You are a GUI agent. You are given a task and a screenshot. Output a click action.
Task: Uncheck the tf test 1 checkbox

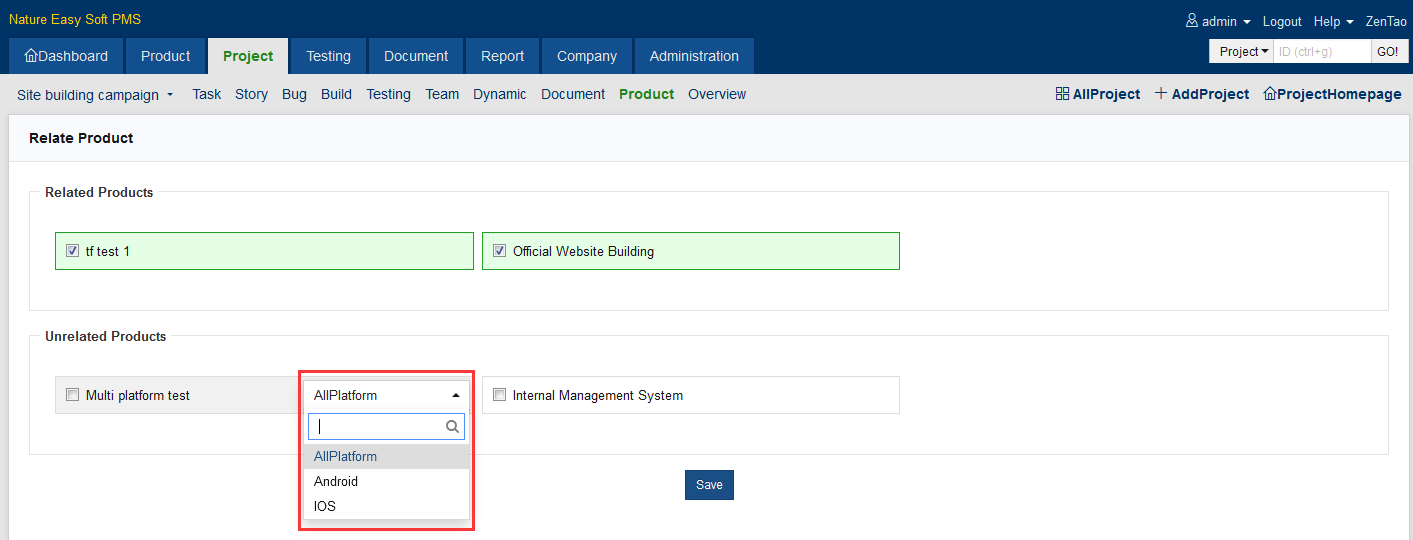pos(72,251)
